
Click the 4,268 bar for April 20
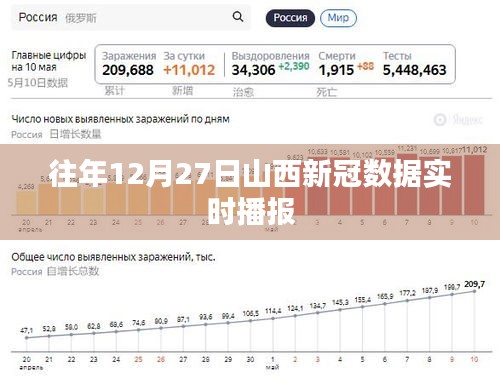tap(26, 203)
